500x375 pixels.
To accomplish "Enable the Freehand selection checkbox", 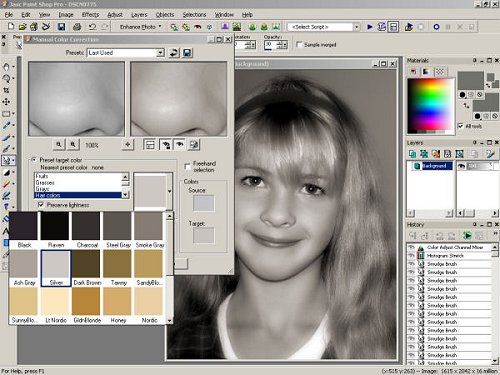I will pos(187,166).
